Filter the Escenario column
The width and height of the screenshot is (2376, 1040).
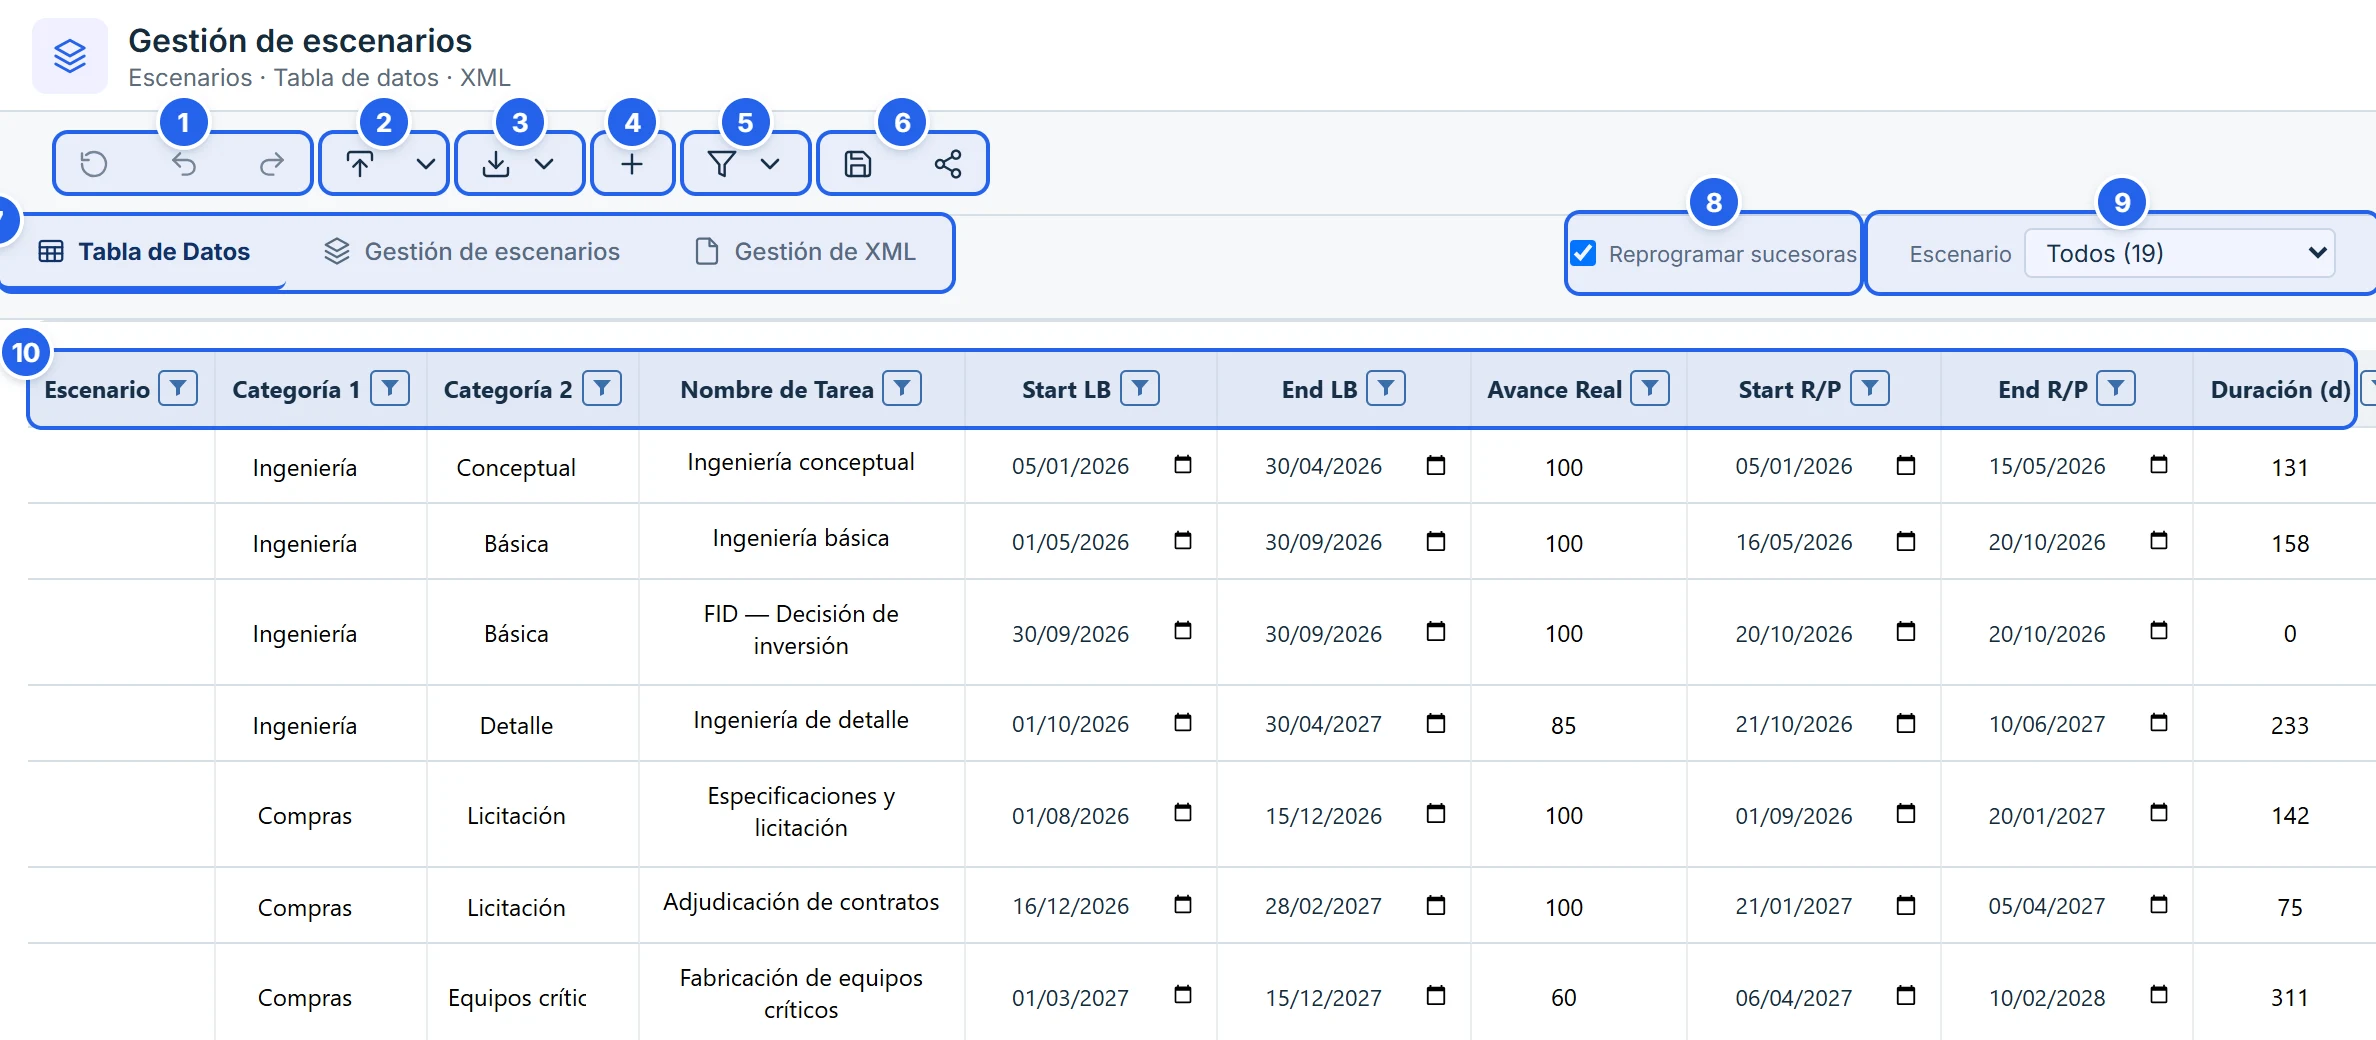(178, 388)
